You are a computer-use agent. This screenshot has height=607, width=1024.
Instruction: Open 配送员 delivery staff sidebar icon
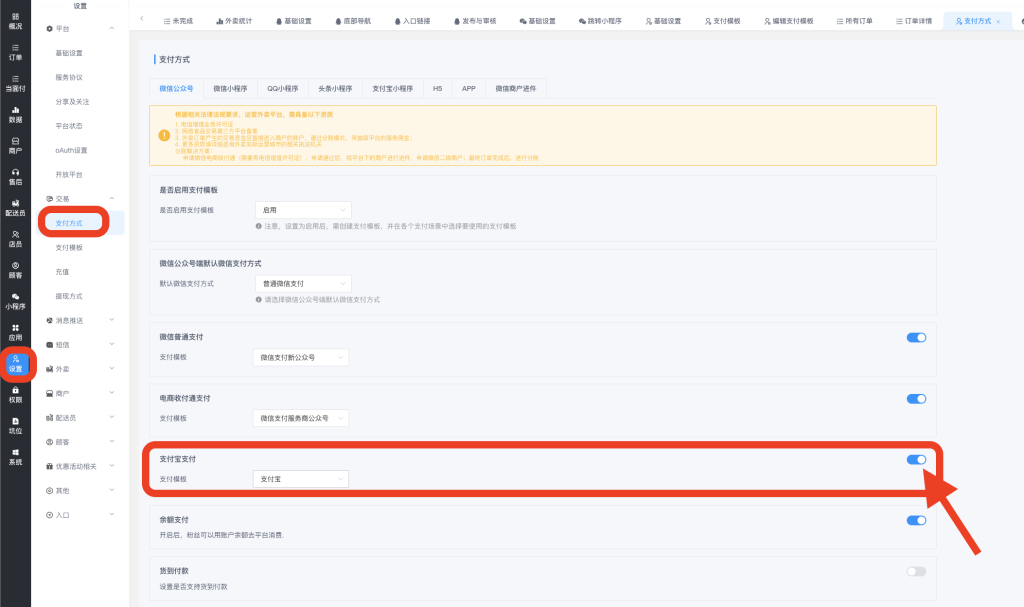coord(15,207)
